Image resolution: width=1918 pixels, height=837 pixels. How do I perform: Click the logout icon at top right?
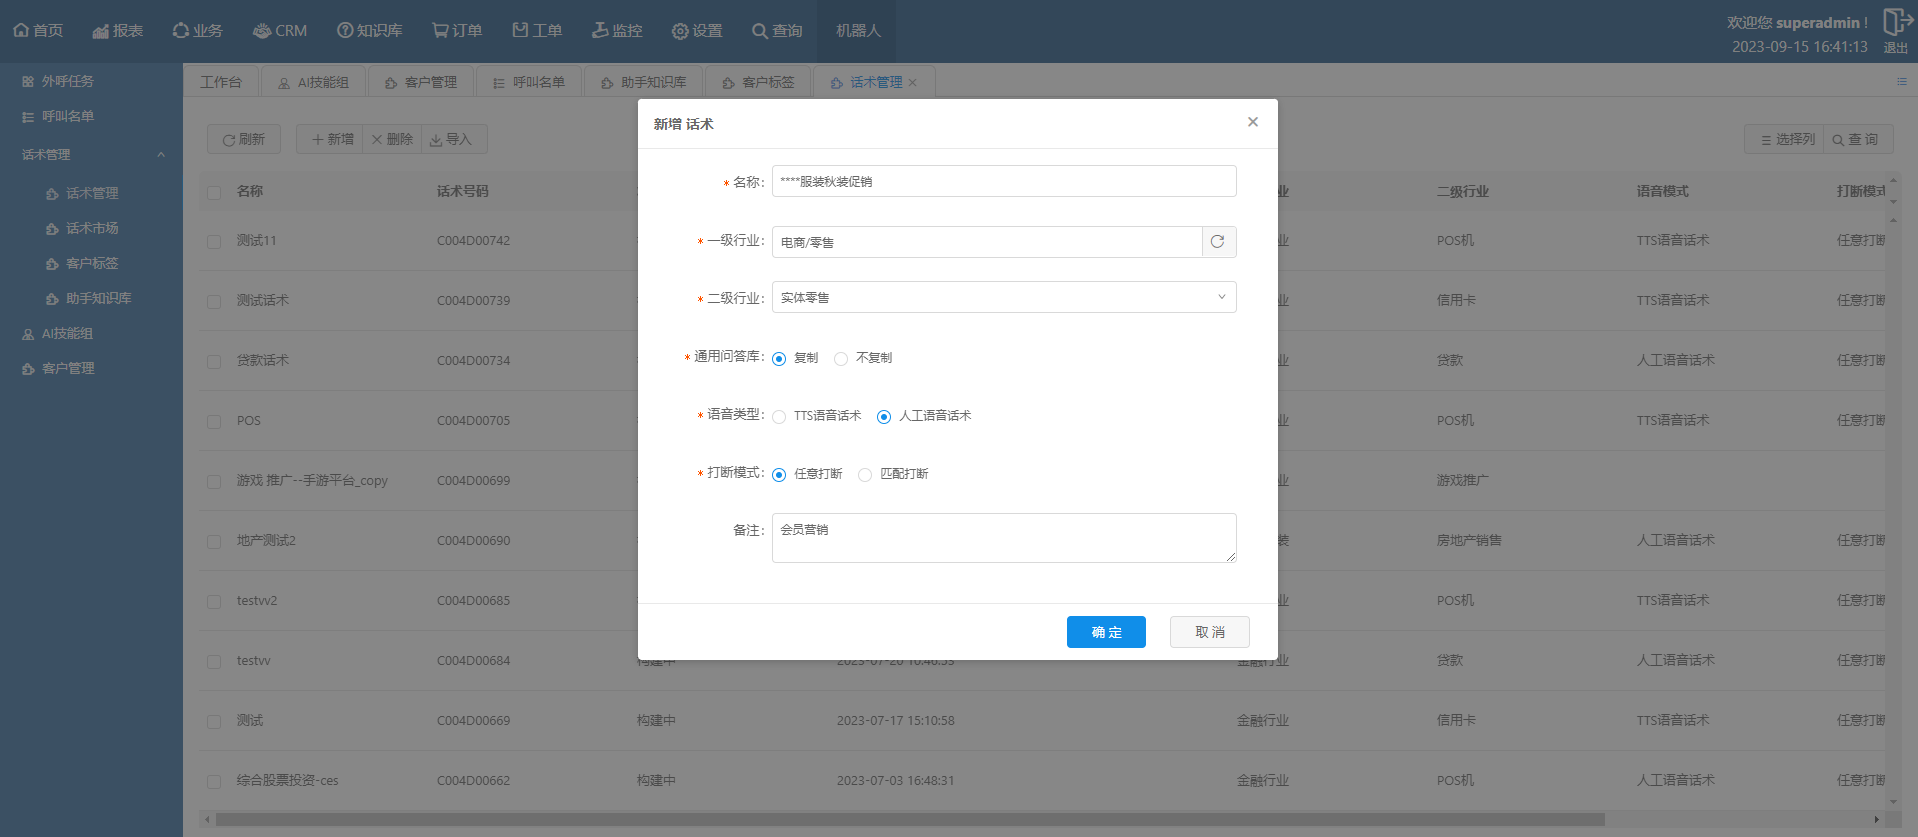click(1895, 22)
